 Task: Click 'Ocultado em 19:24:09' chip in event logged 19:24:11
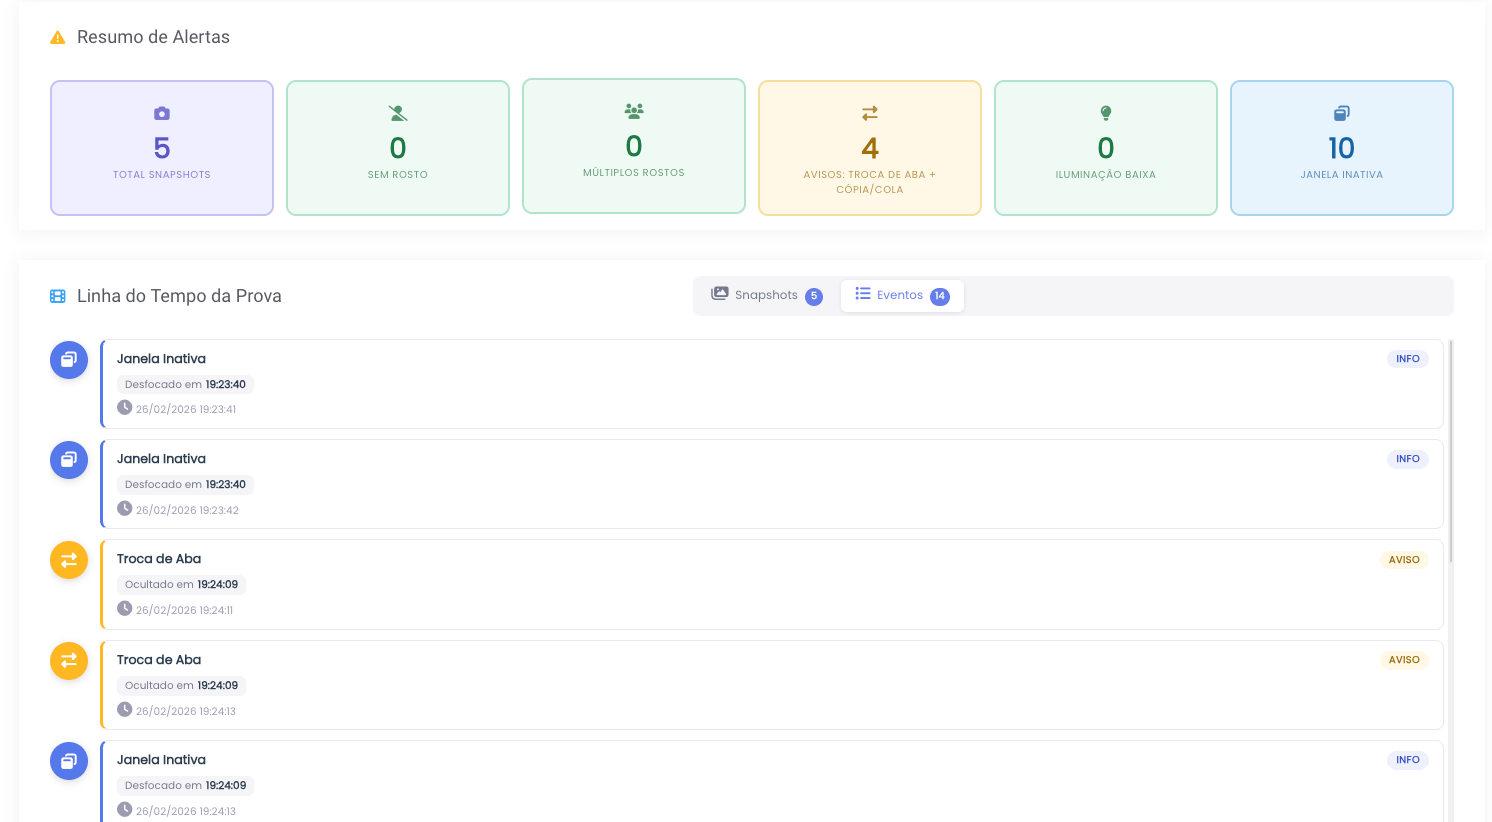pyautogui.click(x=181, y=584)
